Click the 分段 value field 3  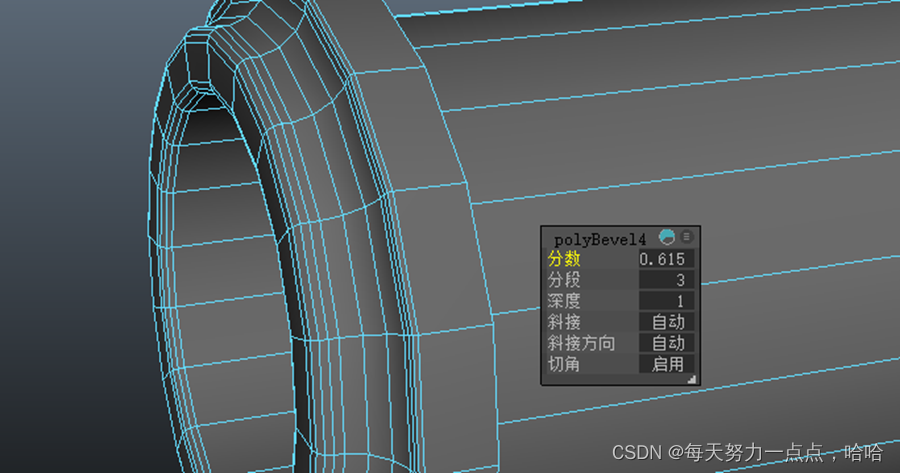pyautogui.click(x=666, y=280)
